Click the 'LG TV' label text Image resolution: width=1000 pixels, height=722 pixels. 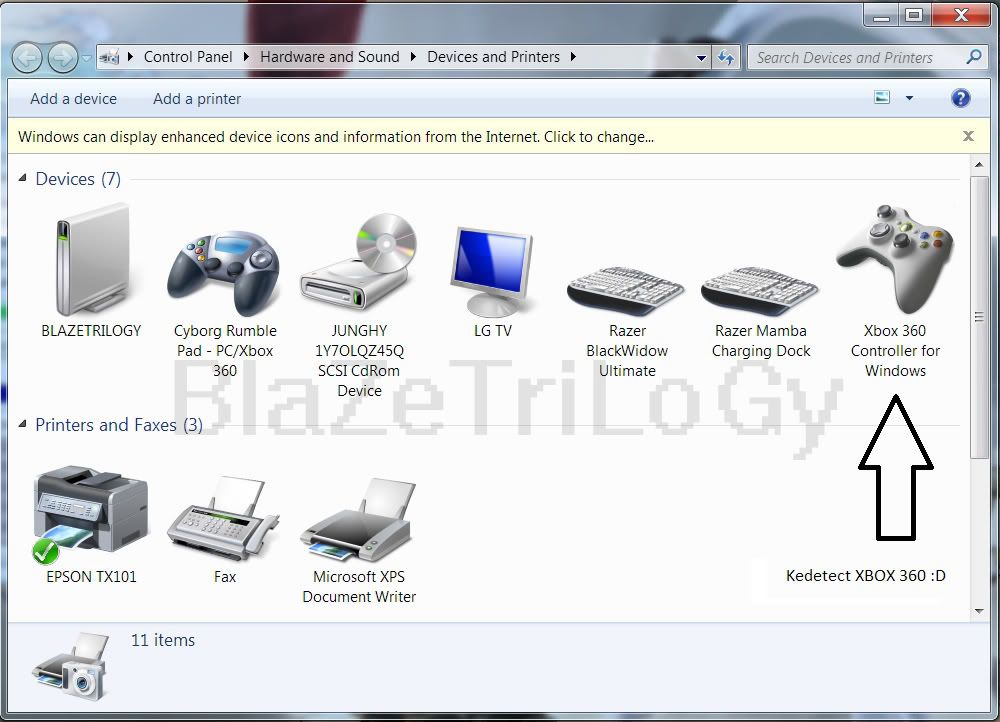pos(492,330)
